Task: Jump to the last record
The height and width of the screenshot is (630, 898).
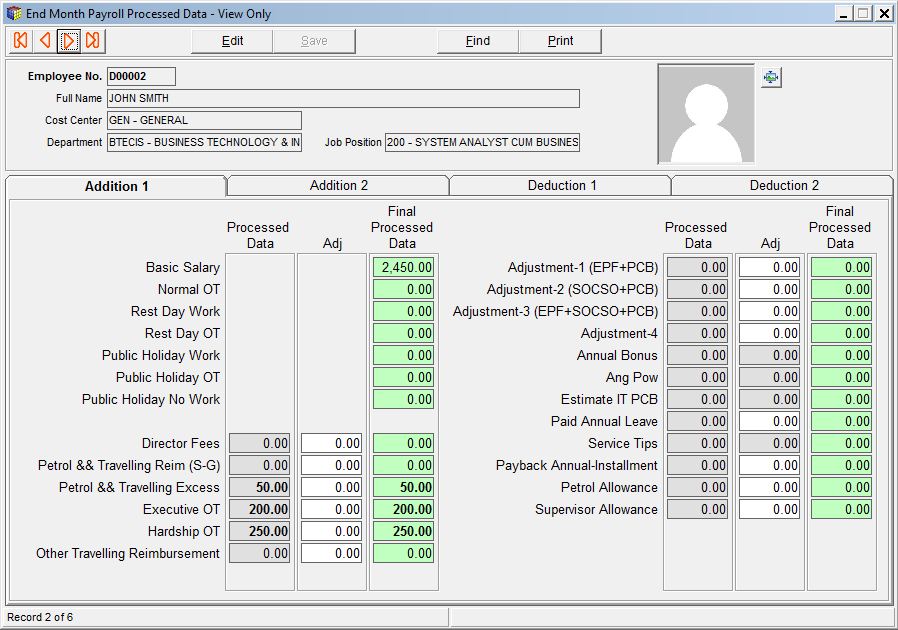Action: coord(93,41)
